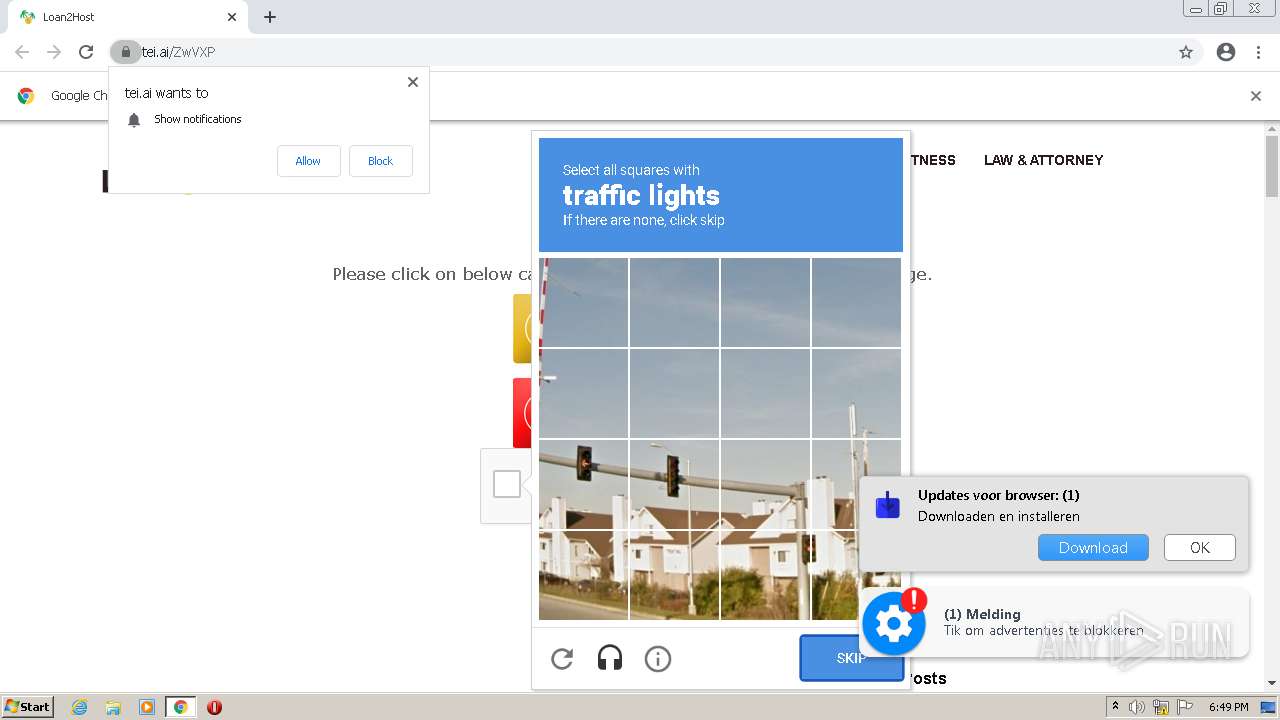Select captcha square with middle traffic light

coord(674,484)
